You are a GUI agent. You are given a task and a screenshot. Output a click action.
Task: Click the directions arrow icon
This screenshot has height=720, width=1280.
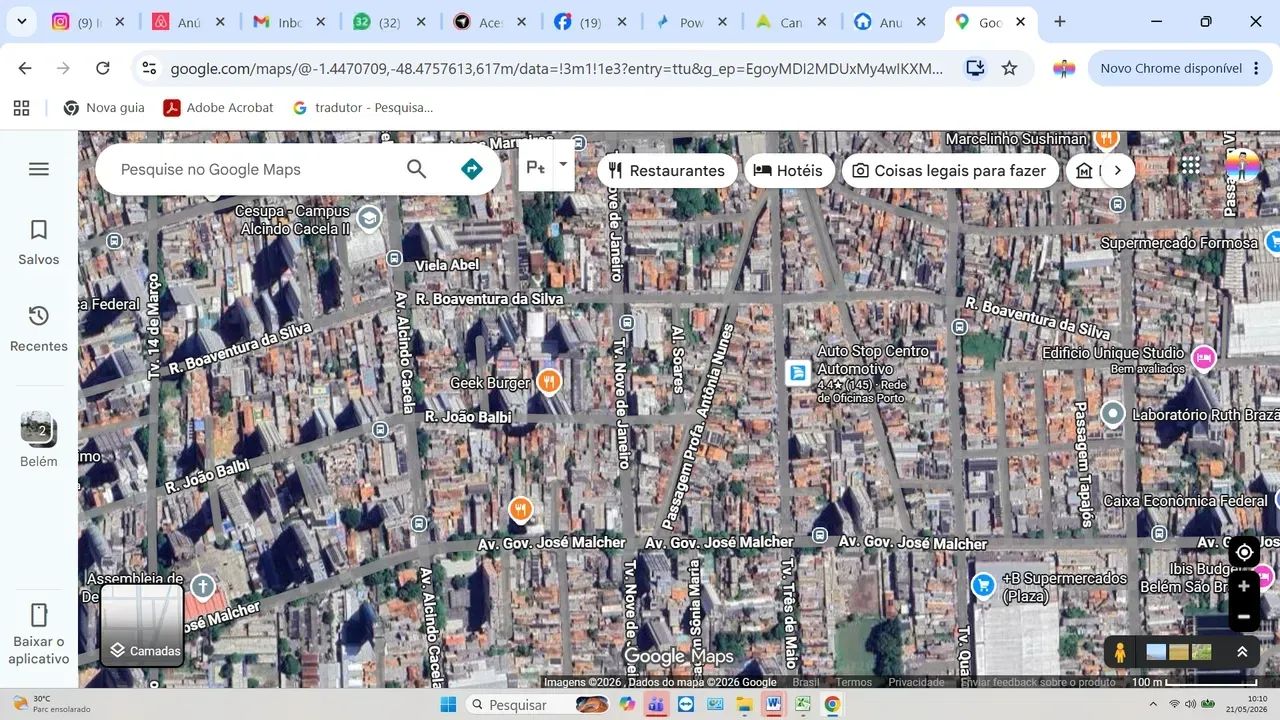[472, 169]
